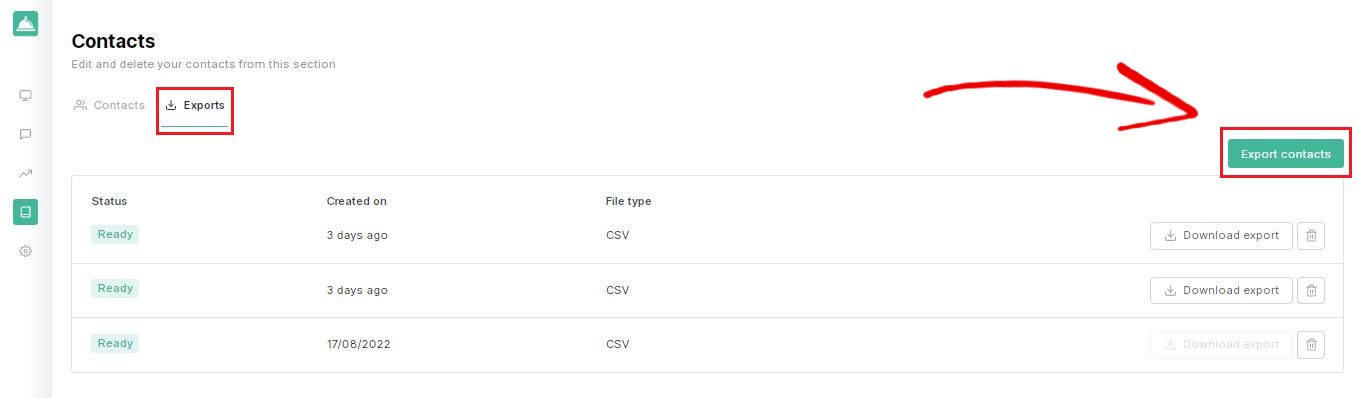Click the Ready badge in last row
1358x398 pixels.
tap(115, 343)
